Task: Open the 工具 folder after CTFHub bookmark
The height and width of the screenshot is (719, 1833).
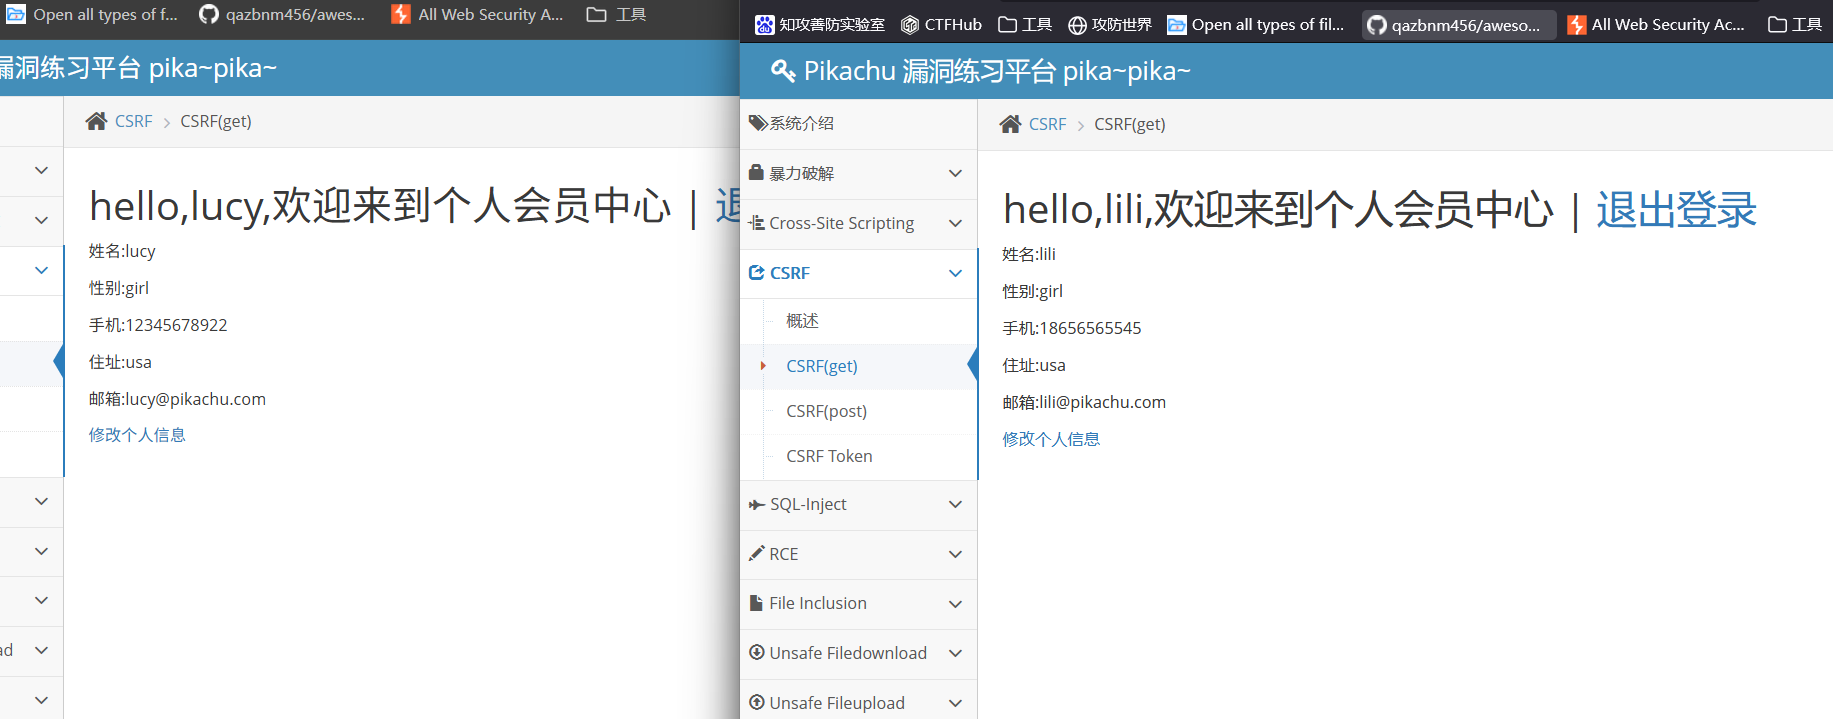Action: coord(1025,25)
